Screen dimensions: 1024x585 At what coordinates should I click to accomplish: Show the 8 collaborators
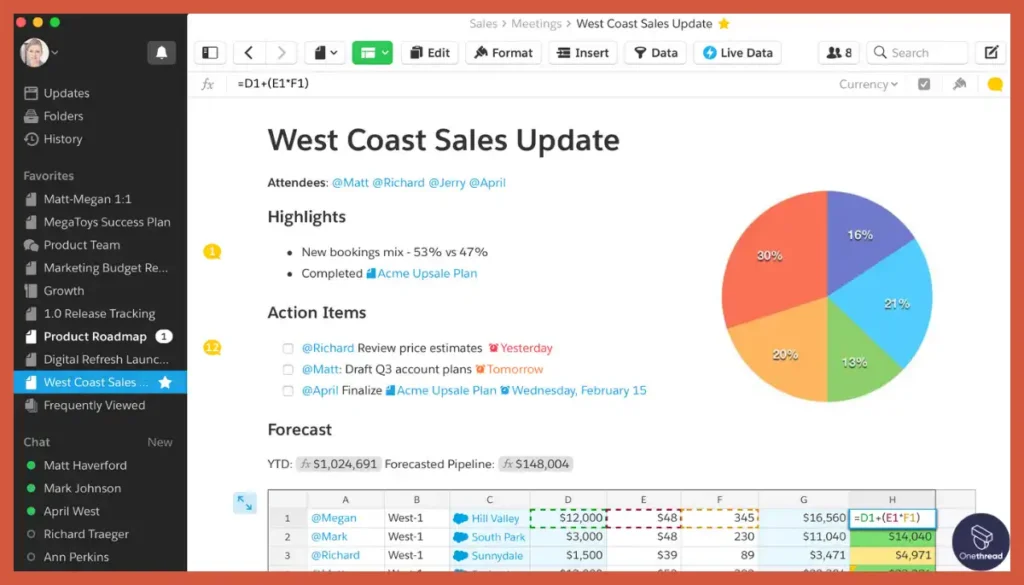click(x=839, y=53)
